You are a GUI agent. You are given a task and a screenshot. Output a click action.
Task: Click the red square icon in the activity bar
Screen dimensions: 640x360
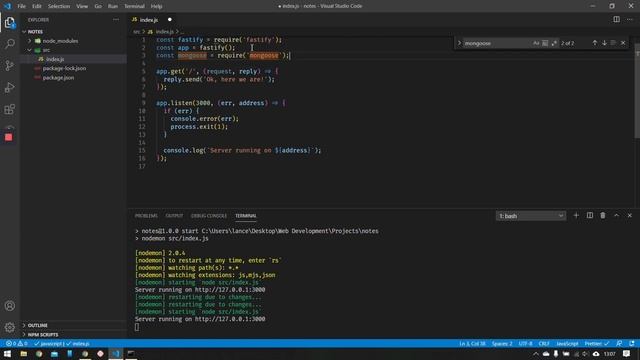(9, 137)
